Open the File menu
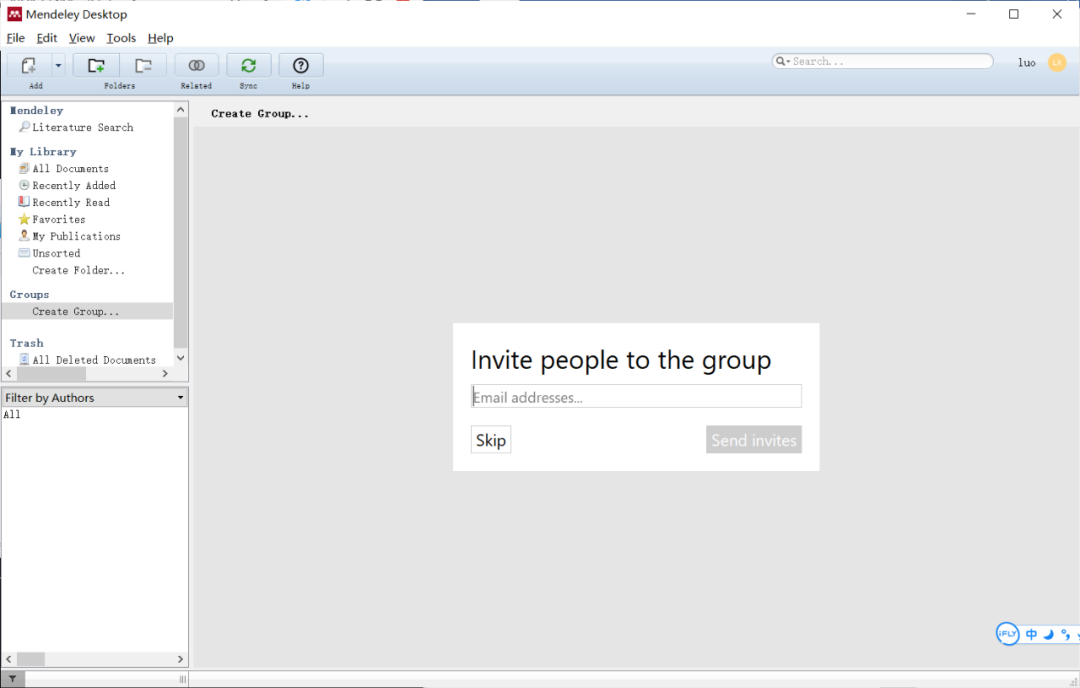 pos(15,38)
